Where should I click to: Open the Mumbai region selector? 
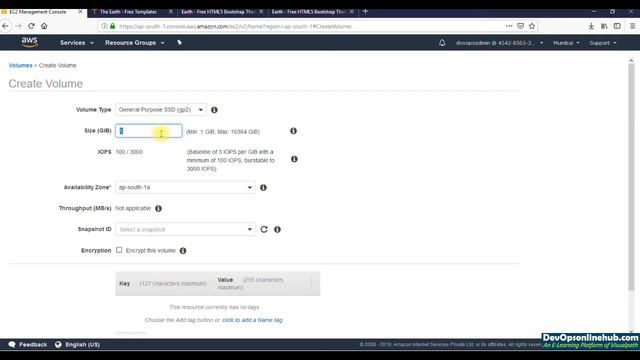coord(566,43)
